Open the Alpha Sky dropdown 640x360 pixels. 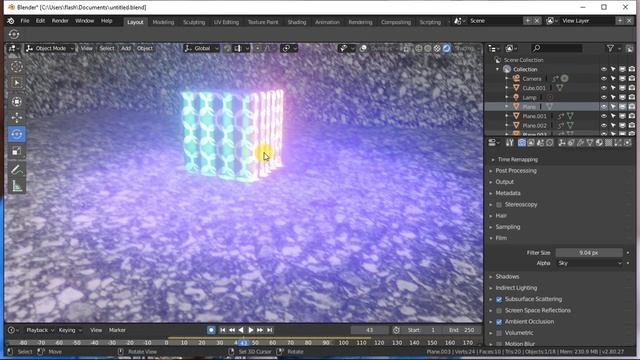point(590,263)
